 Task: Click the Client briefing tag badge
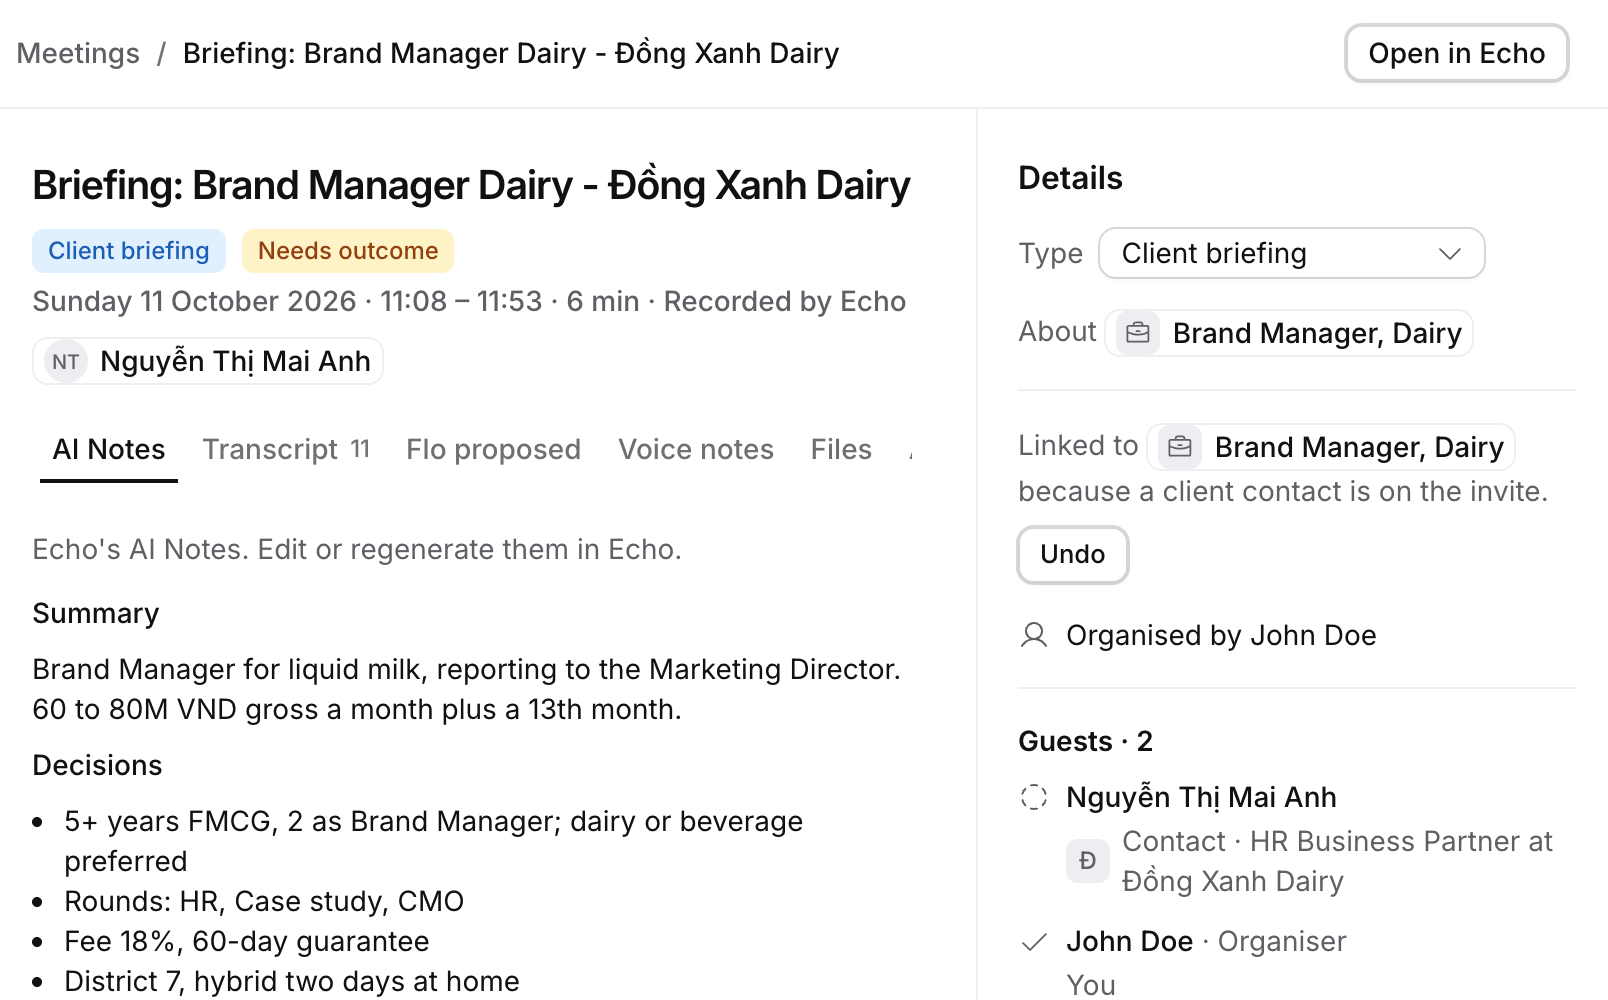(x=129, y=251)
